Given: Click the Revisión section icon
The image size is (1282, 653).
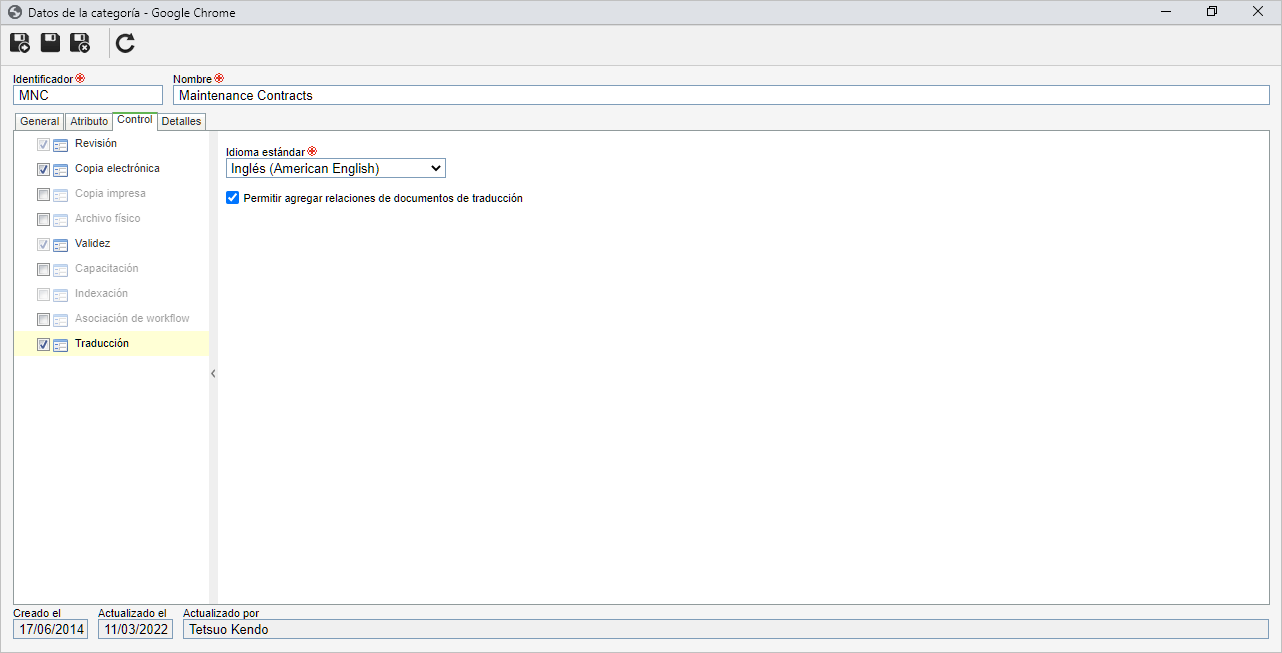Looking at the screenshot, I should coord(60,144).
